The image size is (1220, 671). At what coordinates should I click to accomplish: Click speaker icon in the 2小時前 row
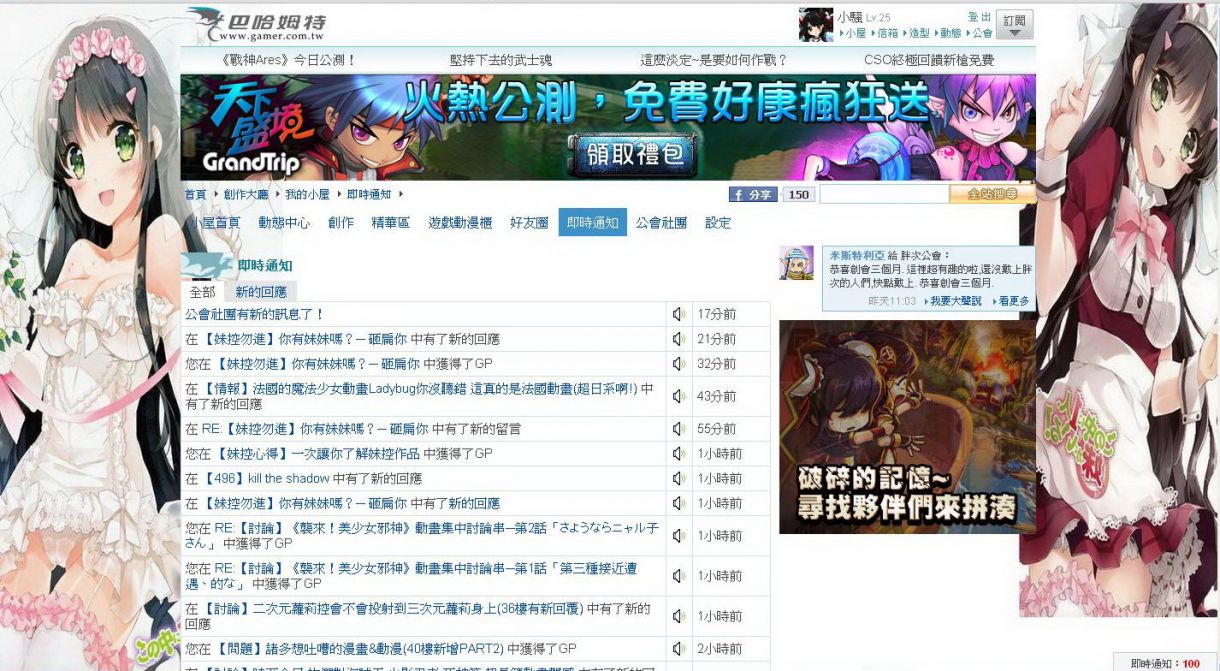679,649
